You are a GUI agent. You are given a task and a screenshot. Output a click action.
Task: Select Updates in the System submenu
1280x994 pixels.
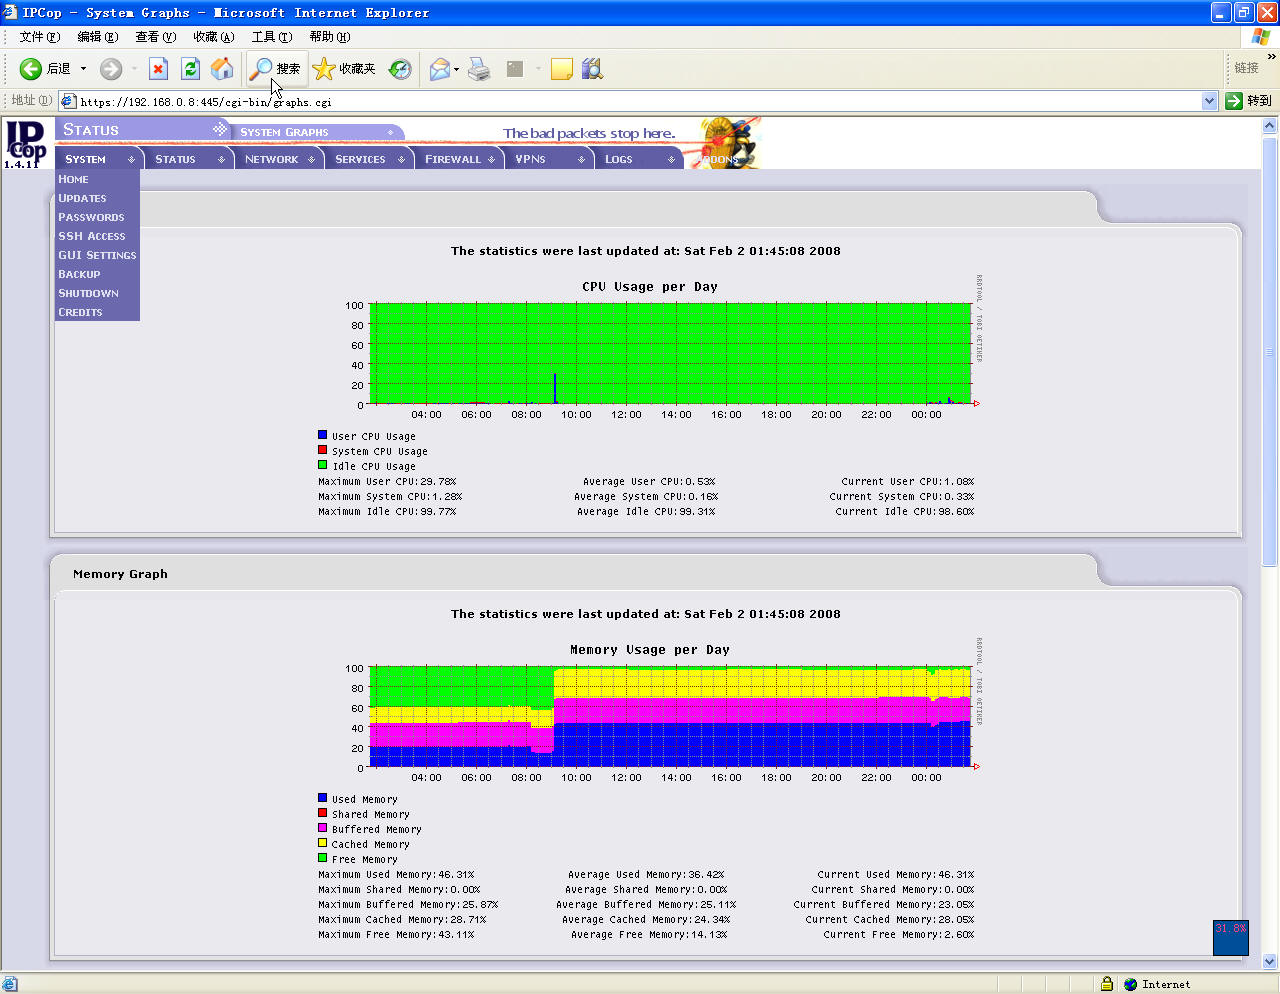(82, 198)
